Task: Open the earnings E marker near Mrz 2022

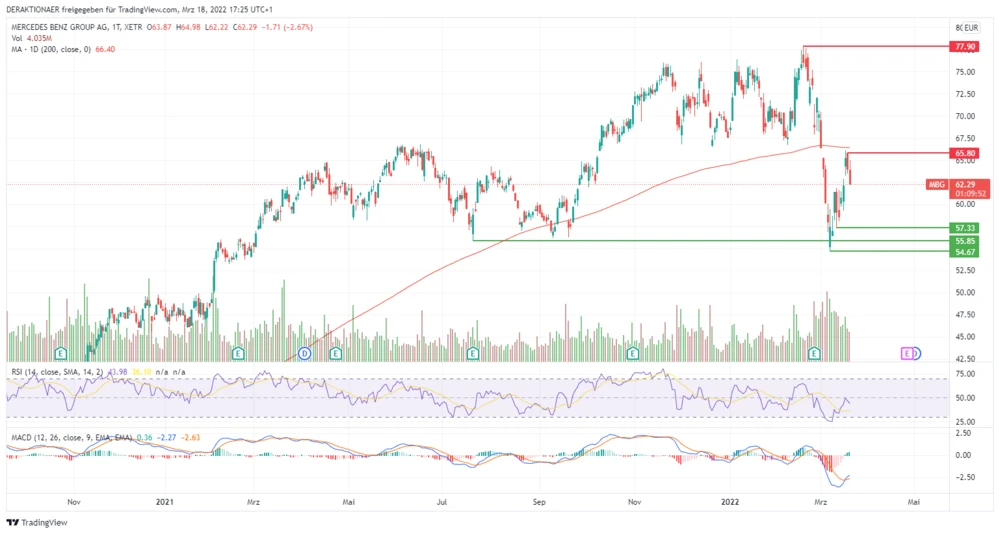Action: pos(814,353)
